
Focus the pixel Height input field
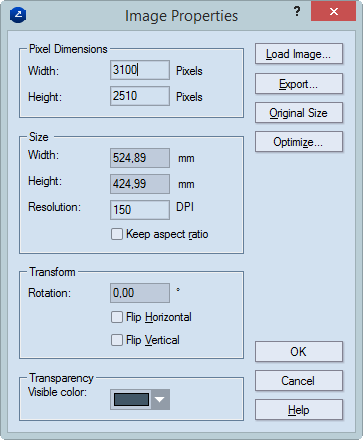tap(140, 96)
